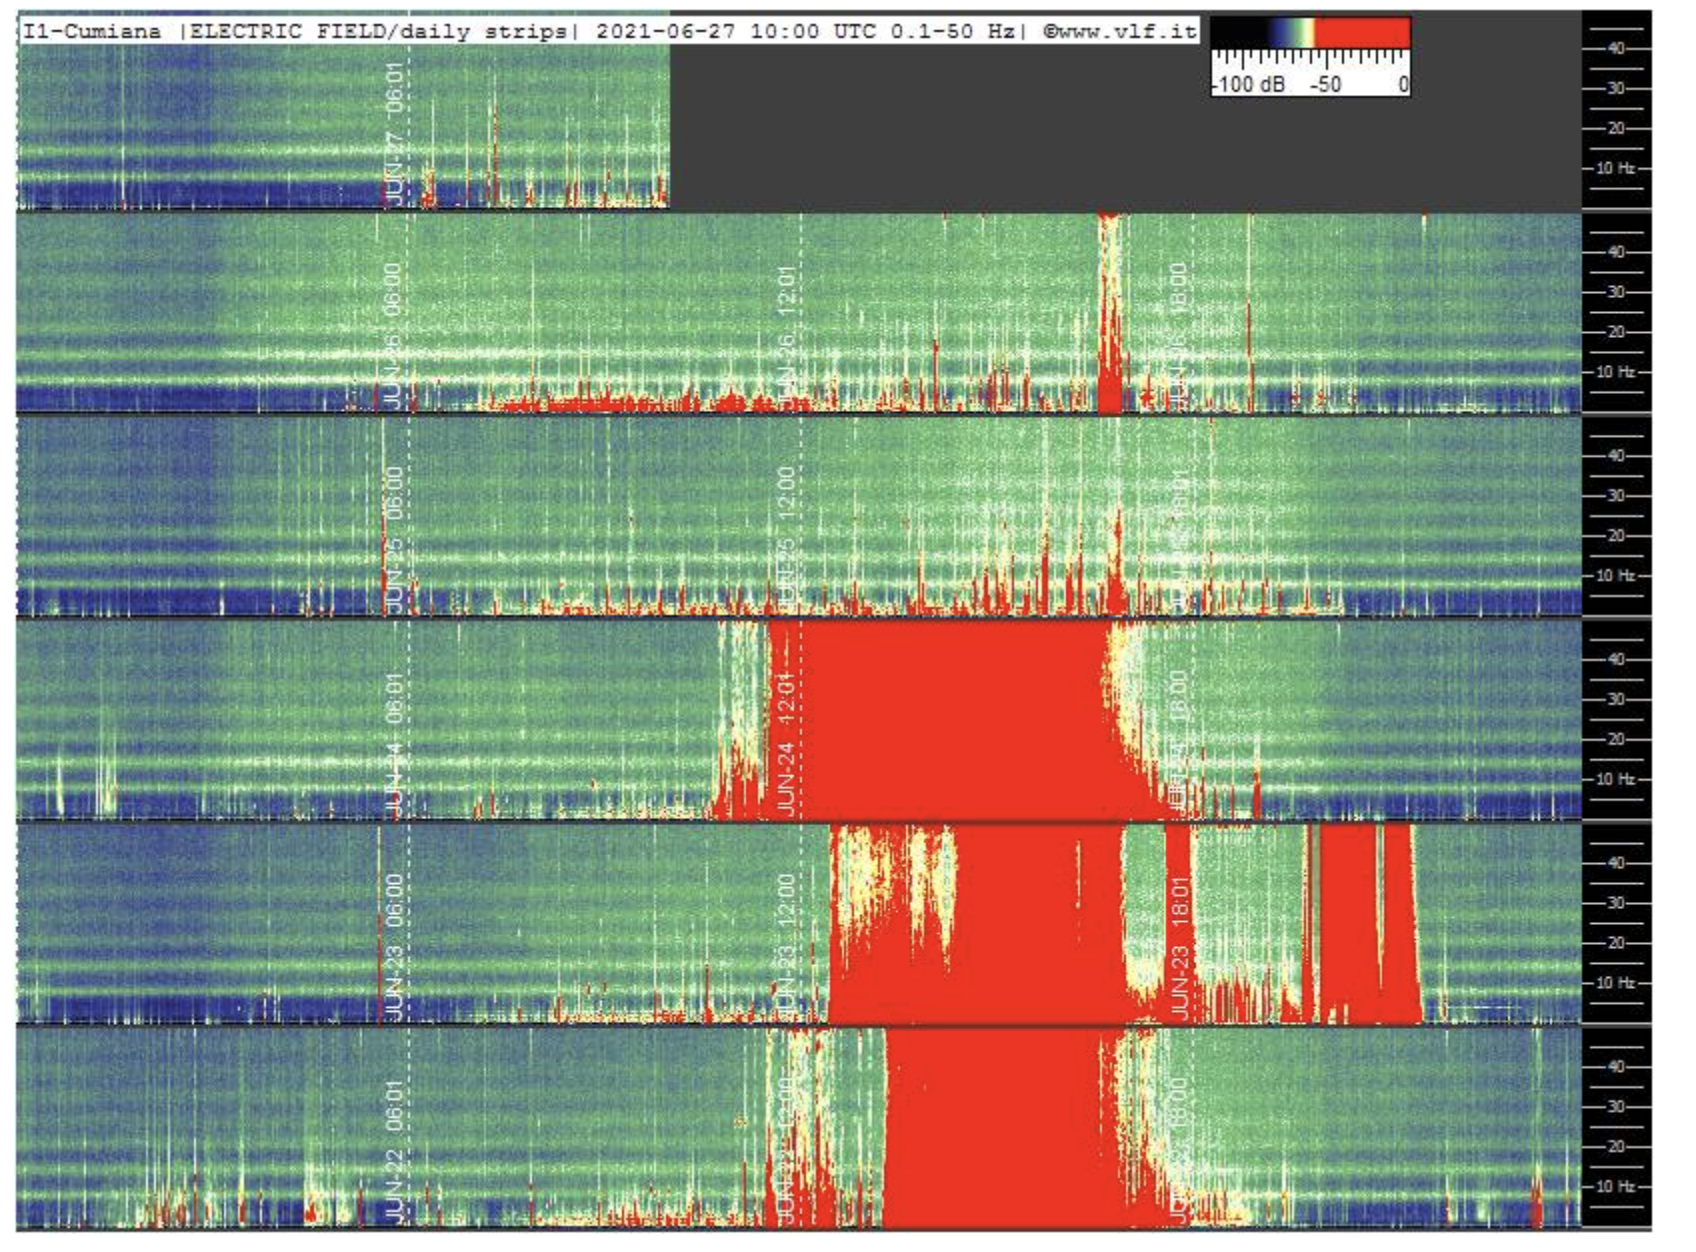Click the 20 tick on June 22 frequency axis
Image resolution: width=1696 pixels, height=1252 pixels.
pos(1615,1147)
